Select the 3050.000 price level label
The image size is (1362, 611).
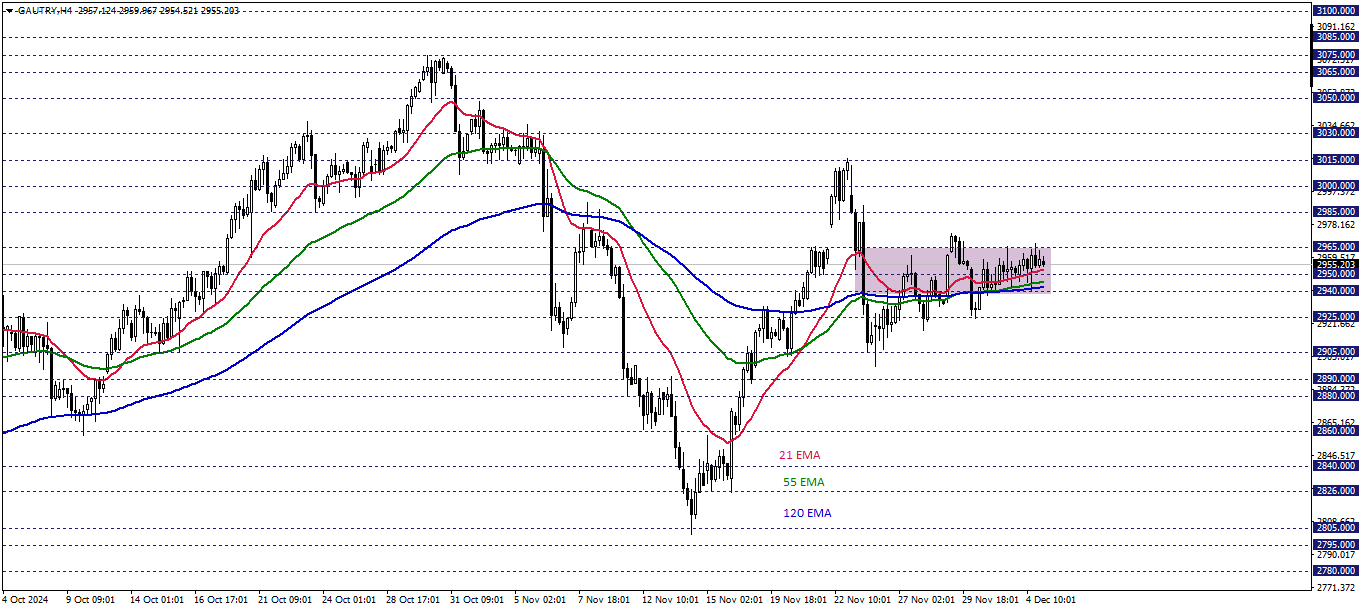click(x=1335, y=98)
